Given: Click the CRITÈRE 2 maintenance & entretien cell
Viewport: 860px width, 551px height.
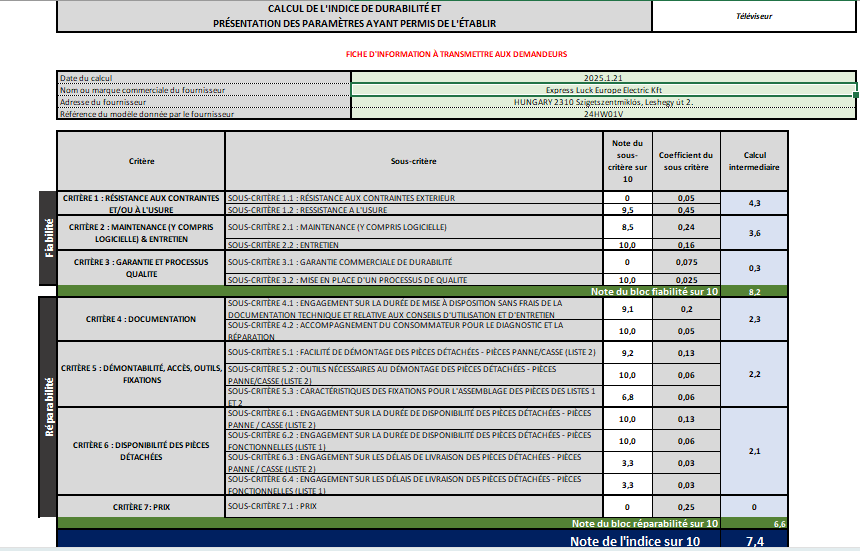Looking at the screenshot, I should coord(142,233).
